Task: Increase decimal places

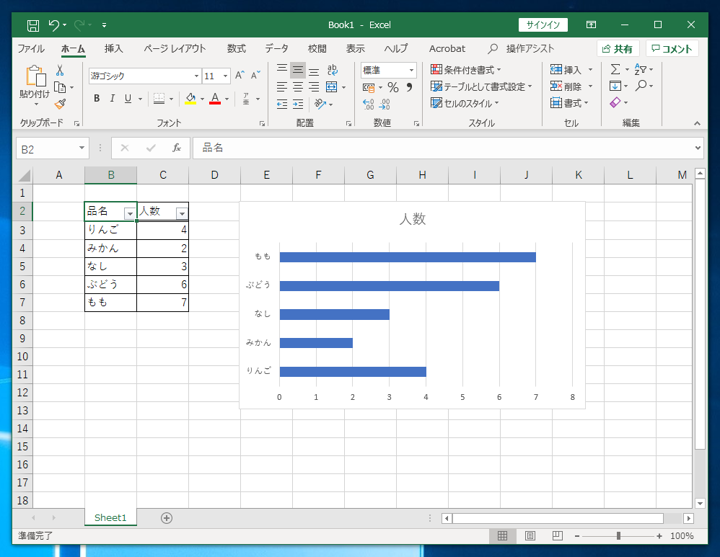Action: click(368, 105)
